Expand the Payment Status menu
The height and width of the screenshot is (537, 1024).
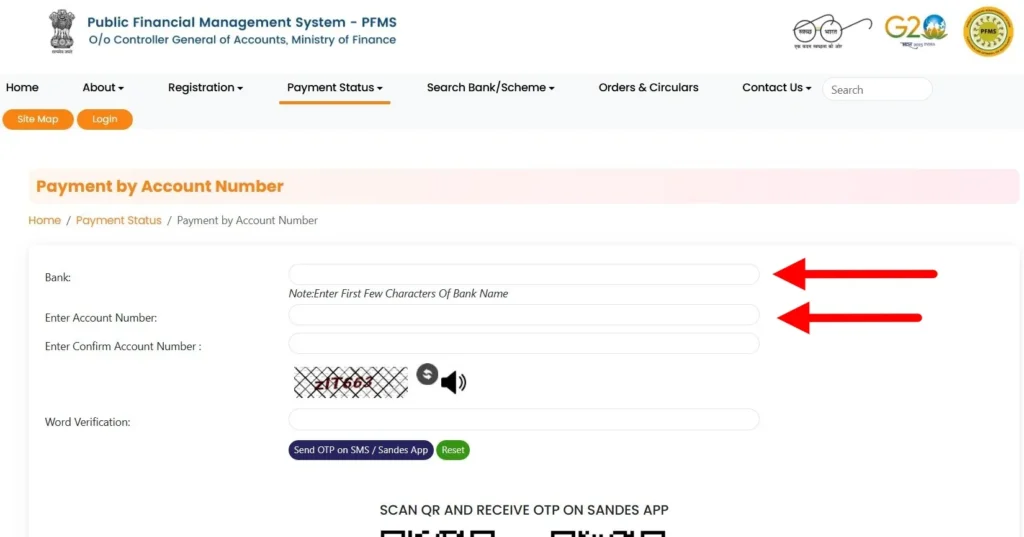pyautogui.click(x=335, y=88)
